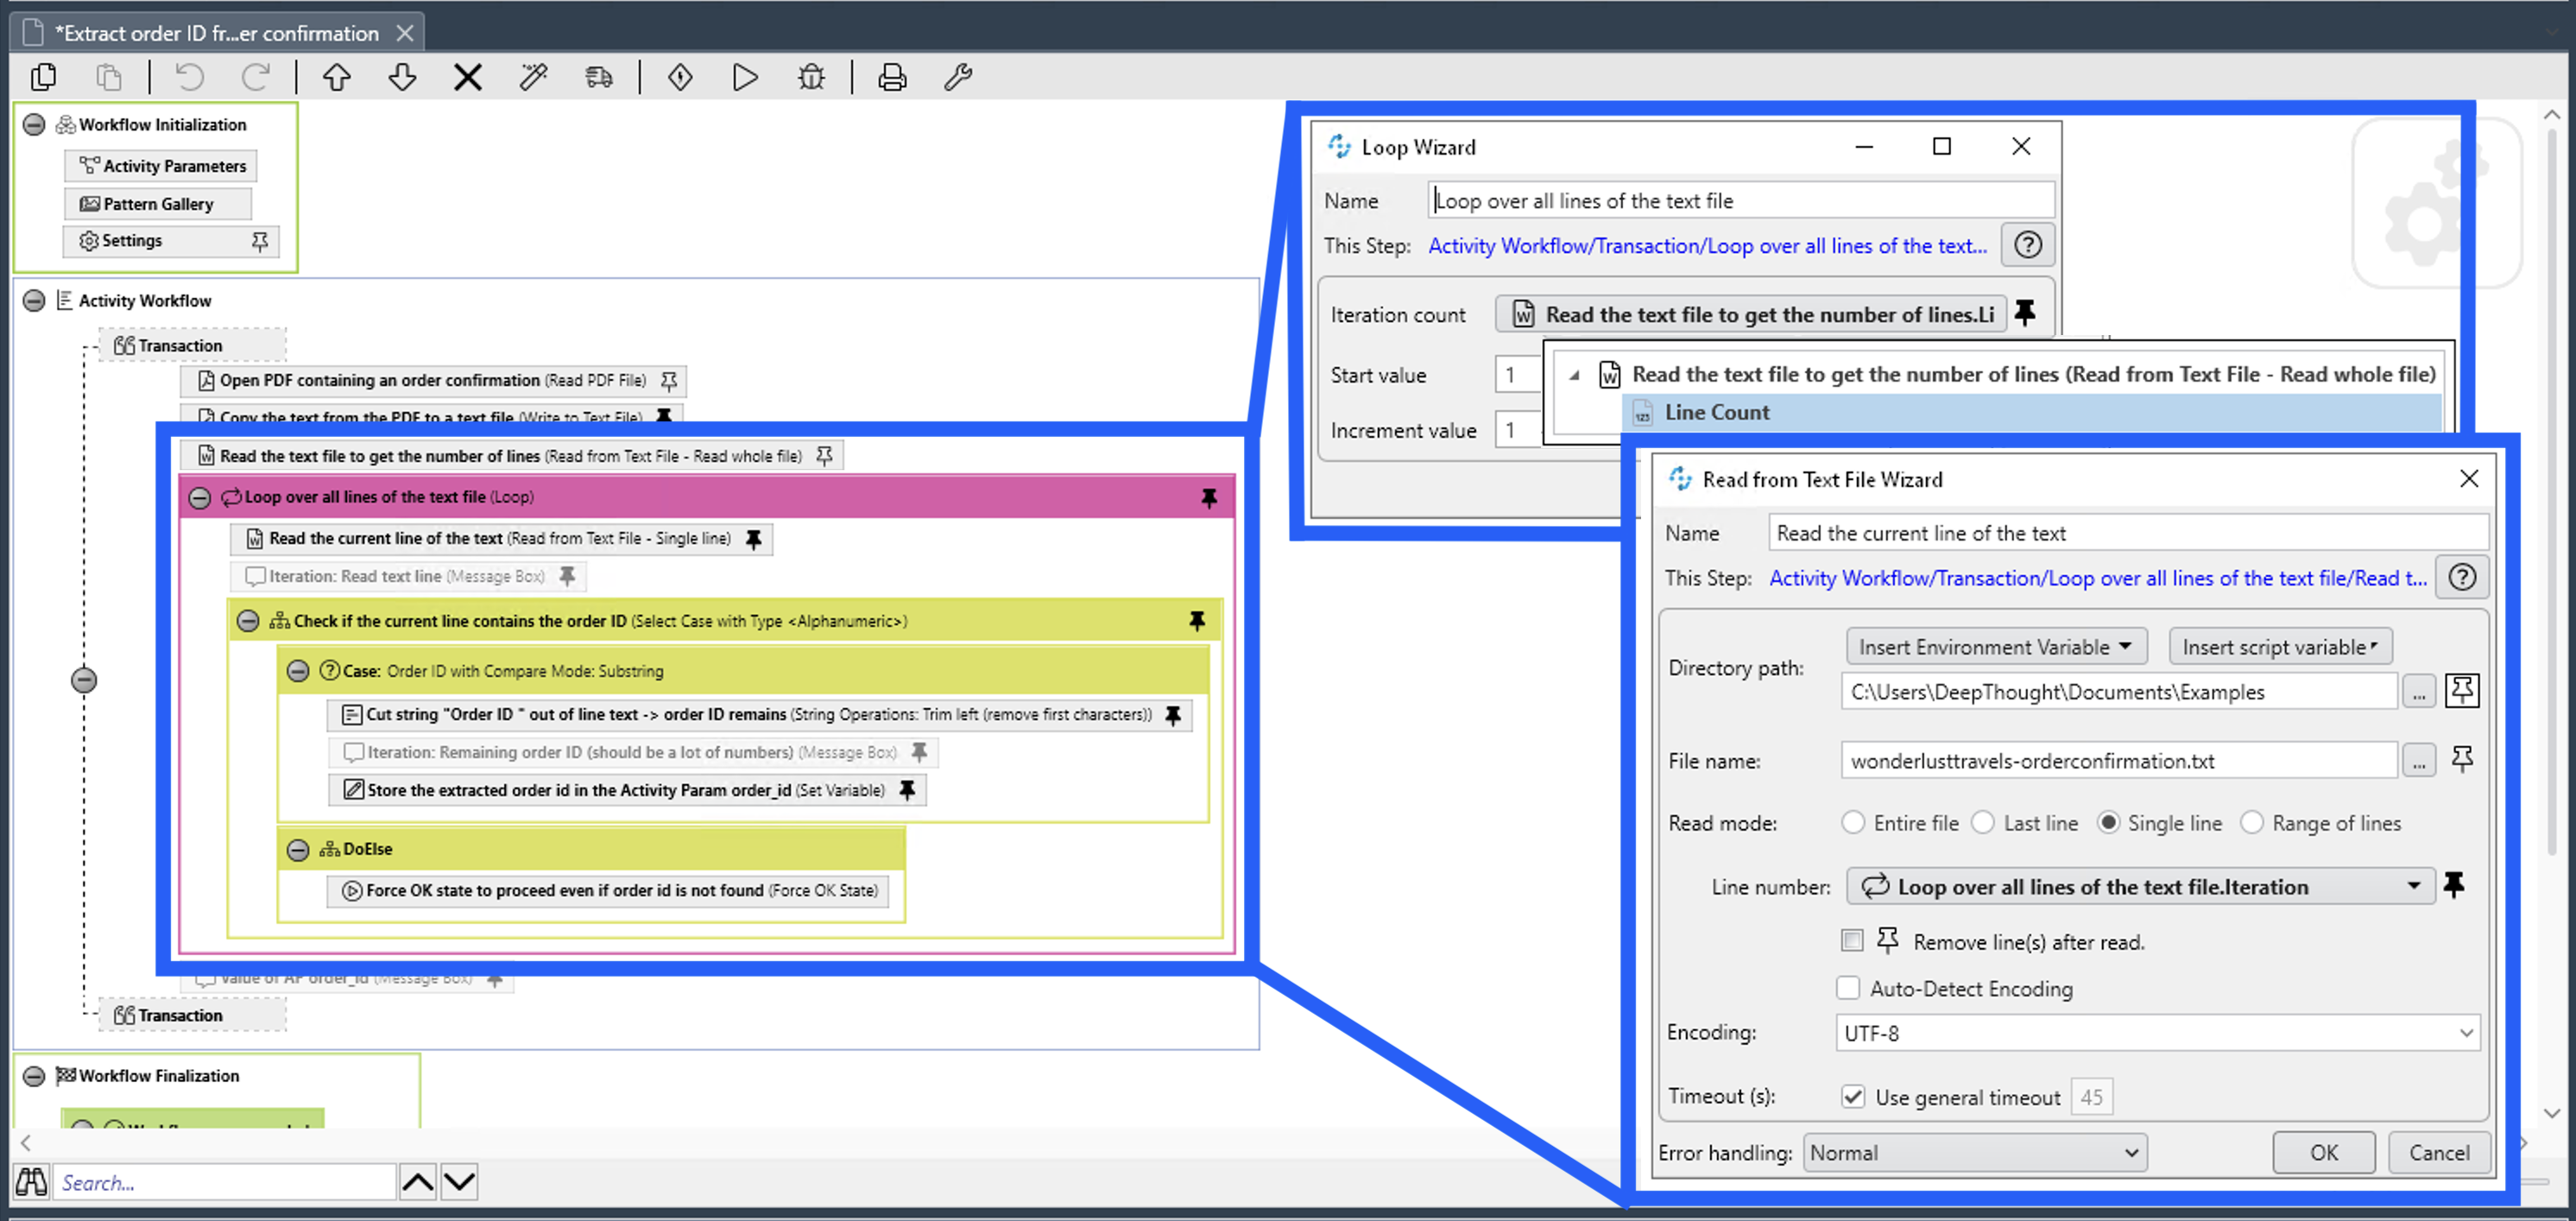Viewport: 2576px width, 1221px height.
Task: Click the Undo toolbar icon
Action: [x=190, y=77]
